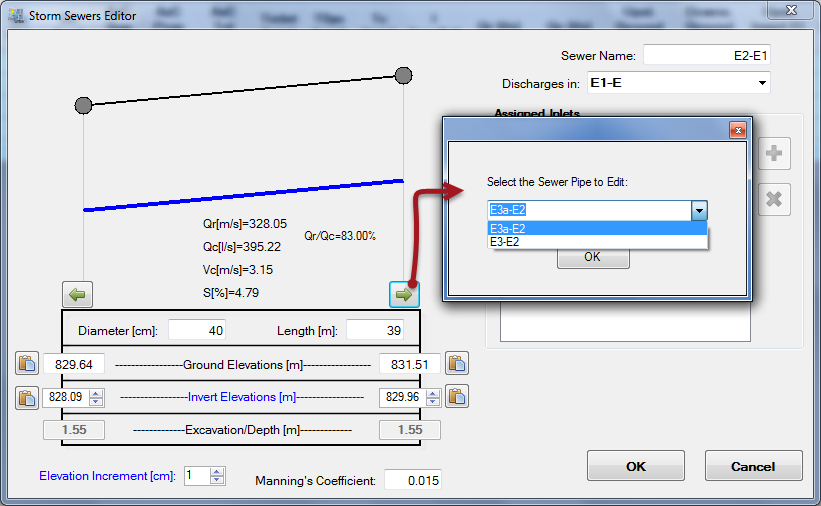
Task: Paste into left ground elevation using clipboard icon
Action: pyautogui.click(x=27, y=364)
